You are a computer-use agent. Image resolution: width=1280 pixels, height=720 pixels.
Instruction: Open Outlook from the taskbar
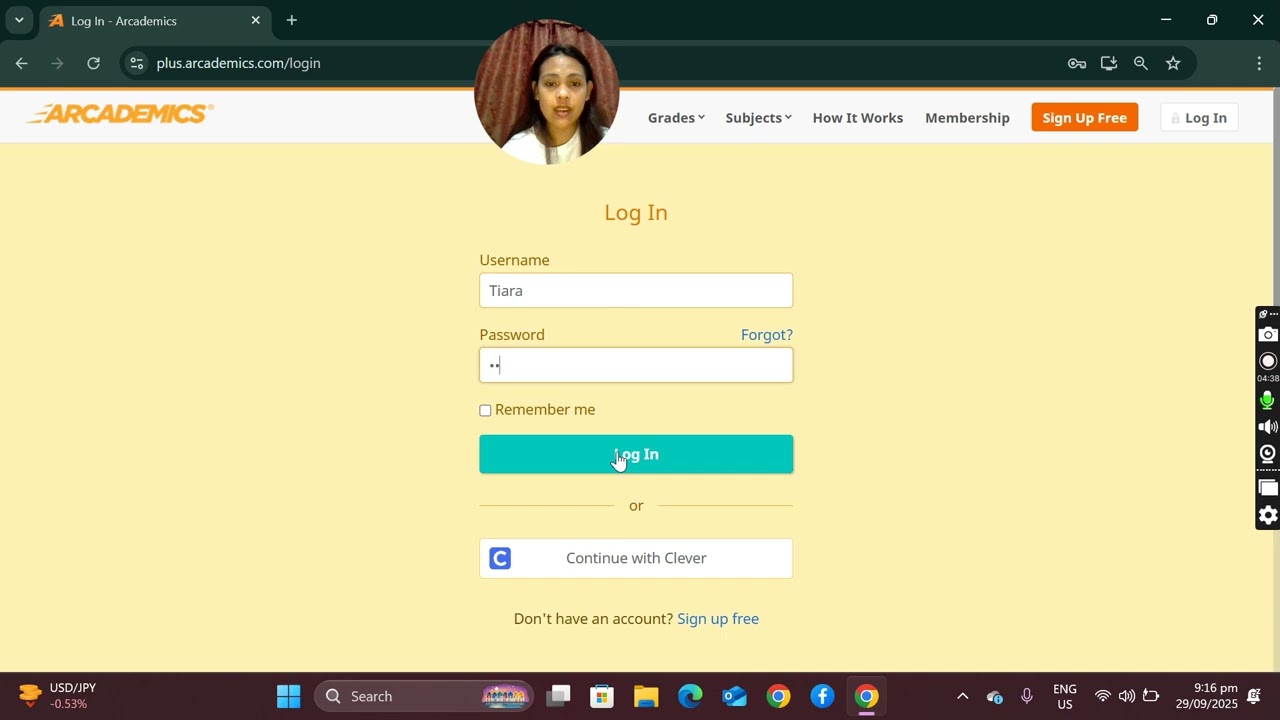pyautogui.click(x=734, y=696)
